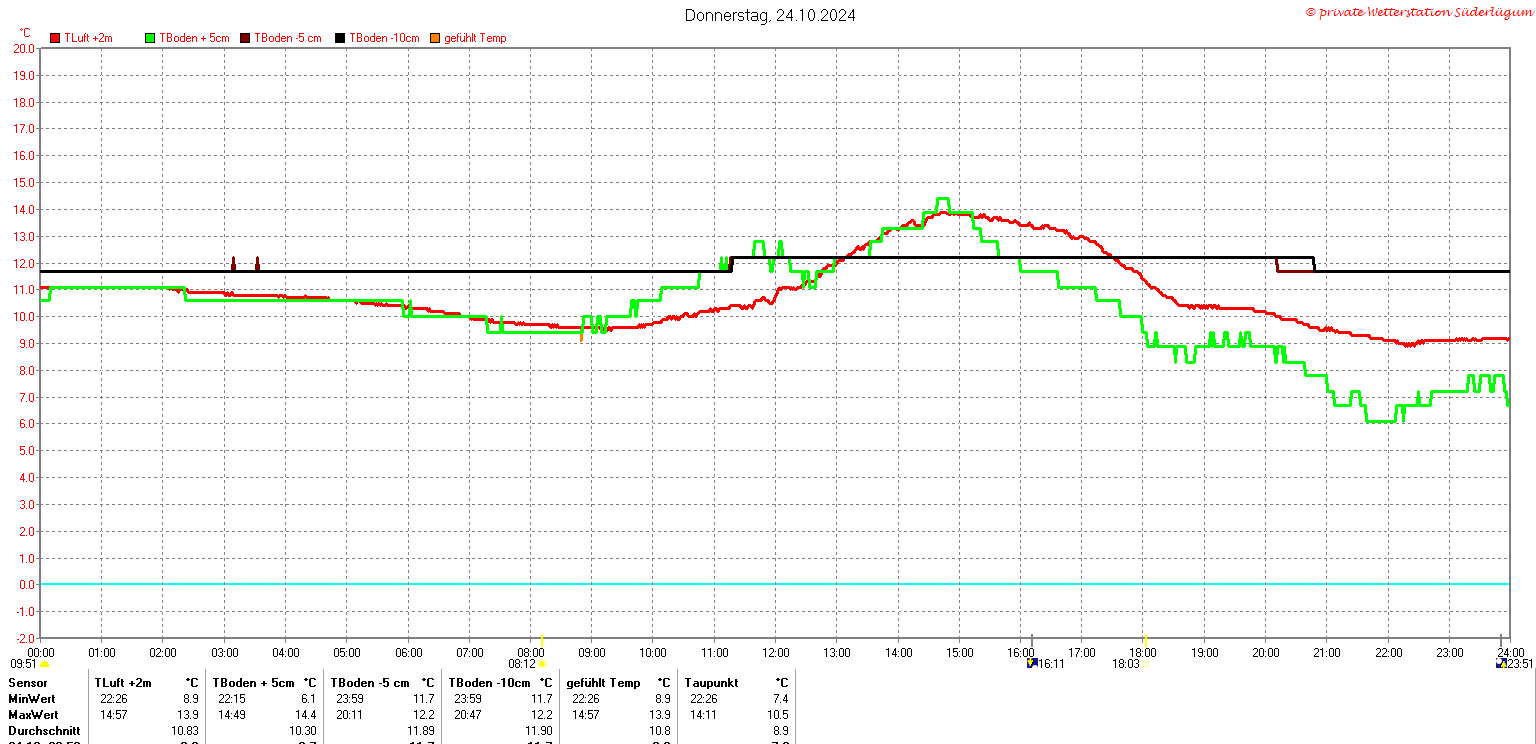
Task: Click the TLuft +2m column header in table
Action: coord(123,683)
